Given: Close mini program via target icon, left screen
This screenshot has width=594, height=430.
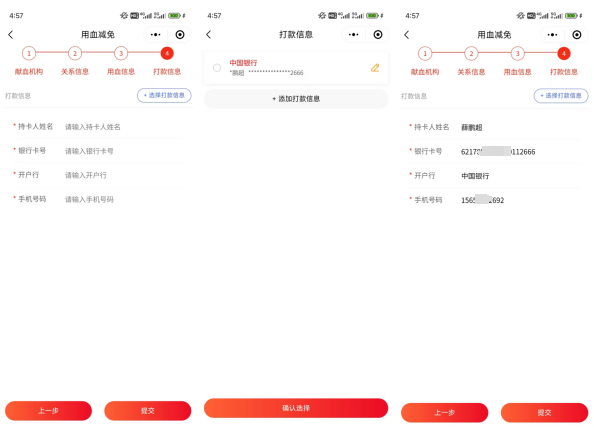Looking at the screenshot, I should [x=180, y=35].
